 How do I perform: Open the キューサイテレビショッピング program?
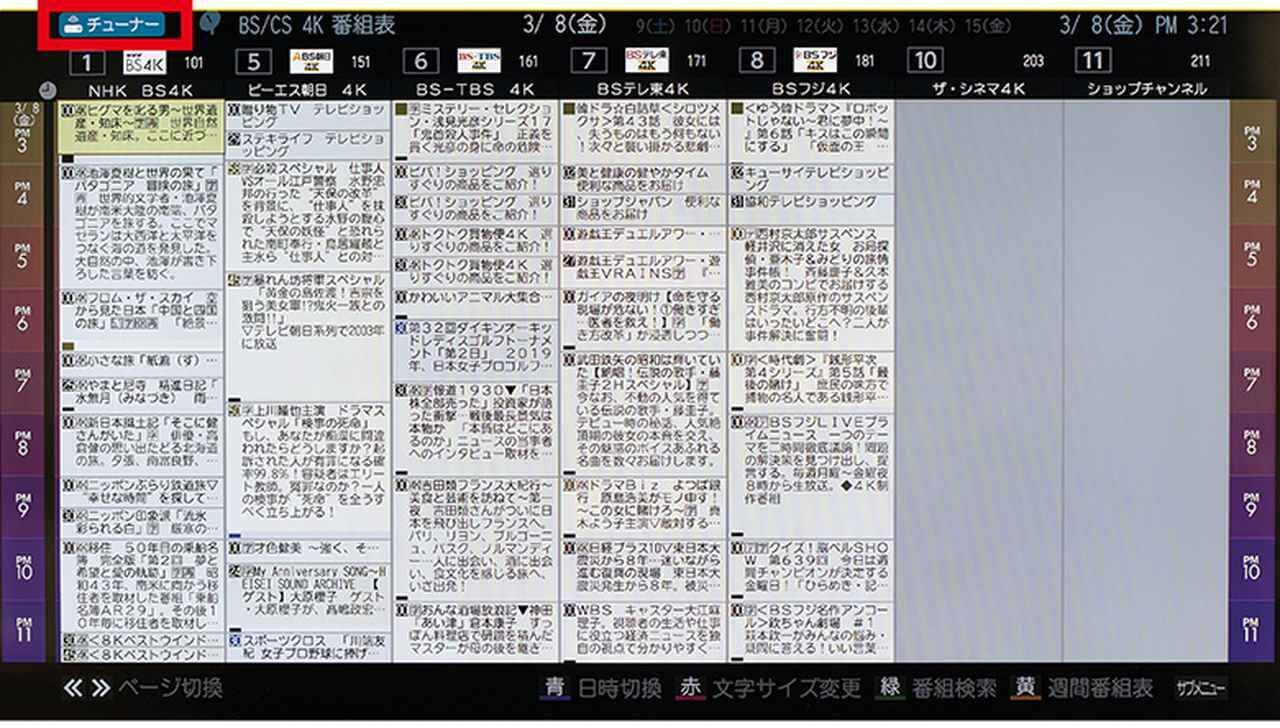coord(811,178)
